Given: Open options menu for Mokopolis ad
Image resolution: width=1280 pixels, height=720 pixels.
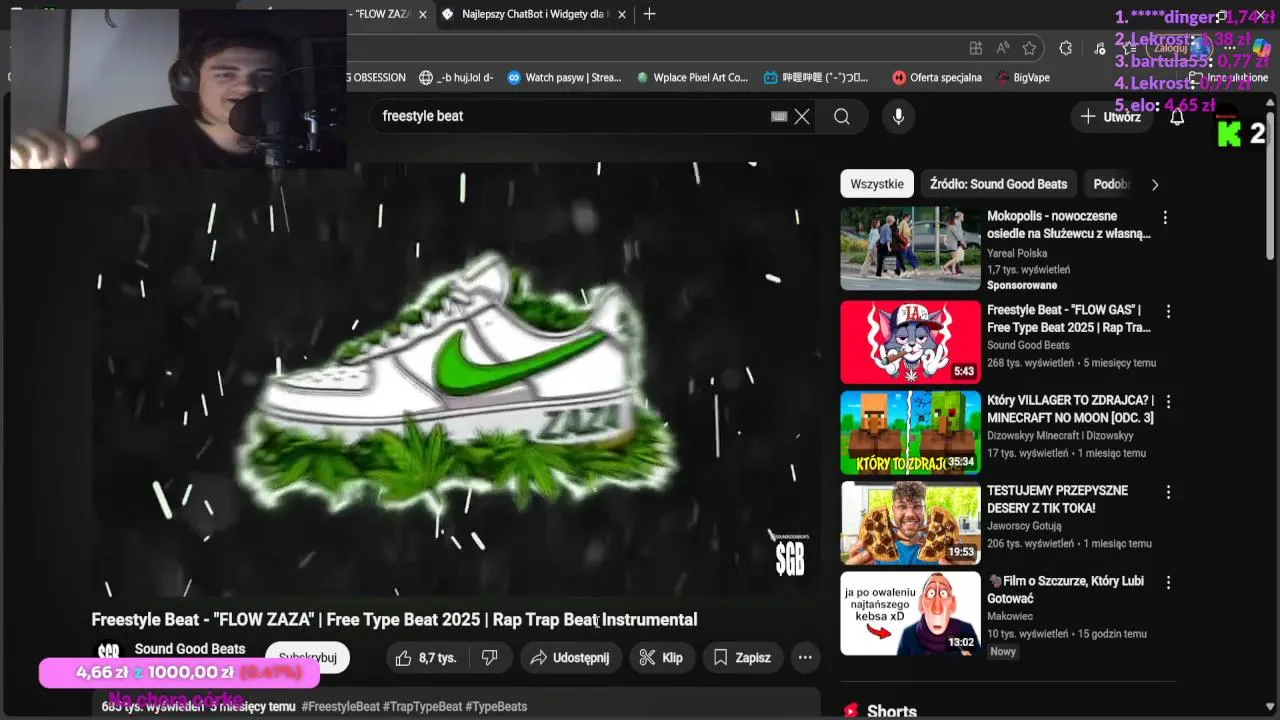Looking at the screenshot, I should click(x=1165, y=217).
